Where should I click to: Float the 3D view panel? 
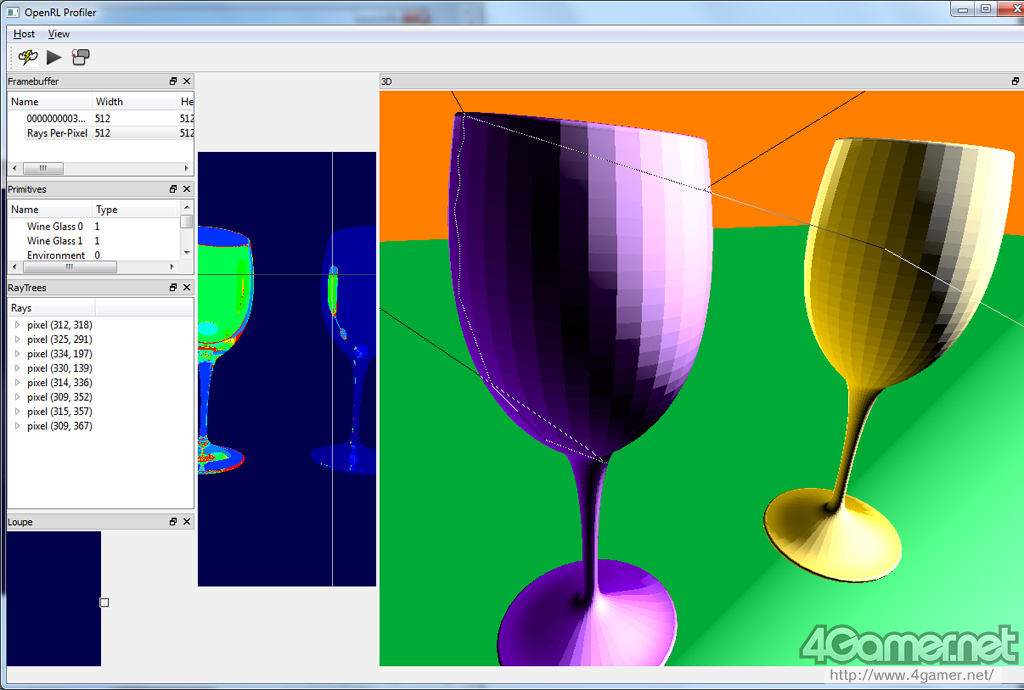pos(1015,81)
